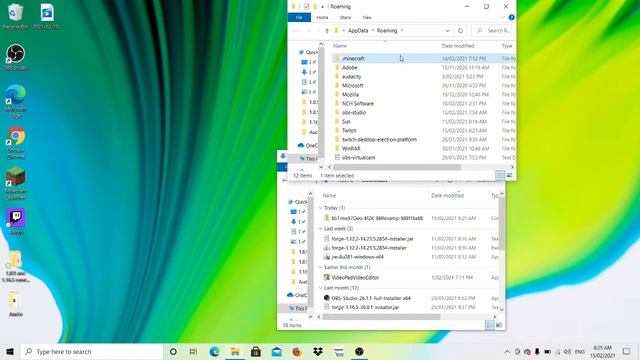Select the Audio folder on the desktop

tap(16, 304)
